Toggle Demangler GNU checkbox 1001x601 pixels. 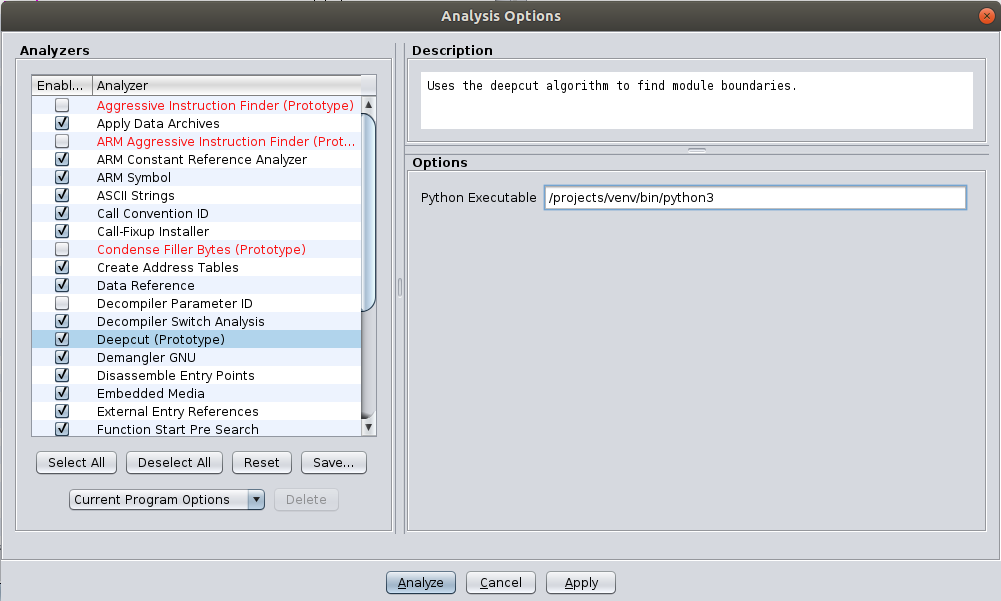point(62,357)
